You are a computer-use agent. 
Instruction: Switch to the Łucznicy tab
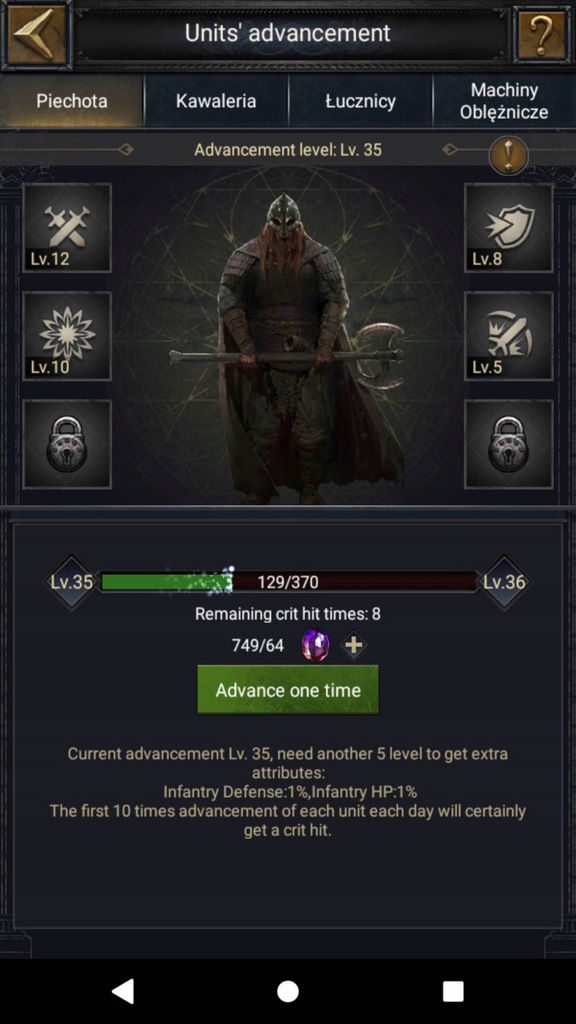[360, 101]
